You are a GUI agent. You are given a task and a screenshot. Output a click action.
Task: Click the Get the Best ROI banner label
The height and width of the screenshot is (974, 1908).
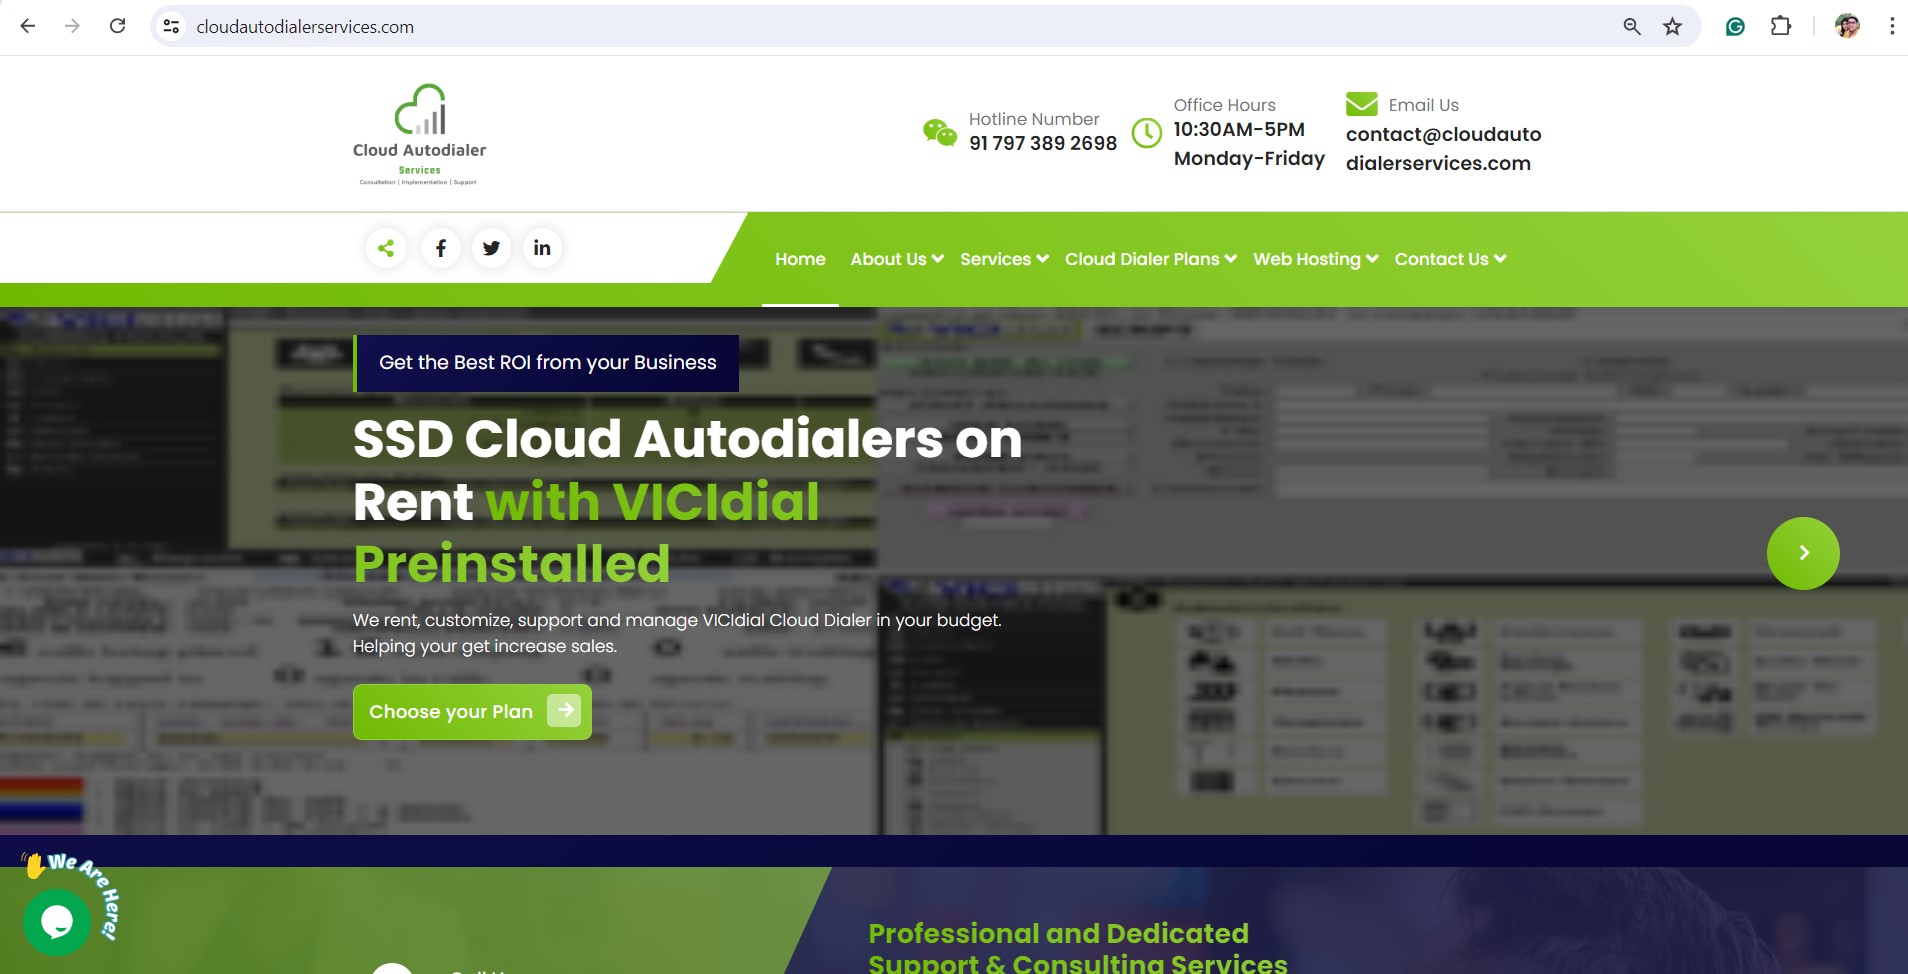pyautogui.click(x=547, y=363)
